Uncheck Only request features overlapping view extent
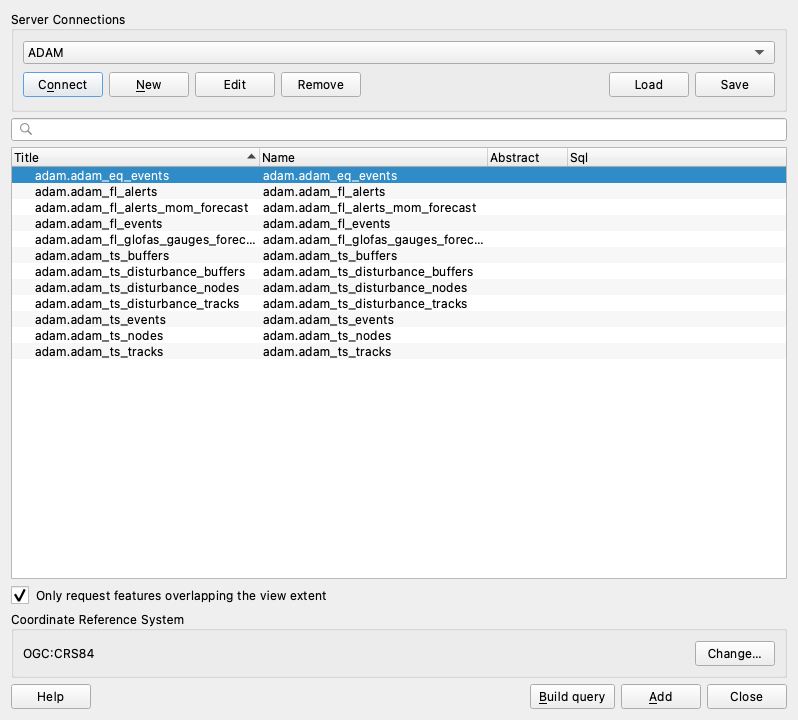Image resolution: width=798 pixels, height=720 pixels. click(x=20, y=595)
